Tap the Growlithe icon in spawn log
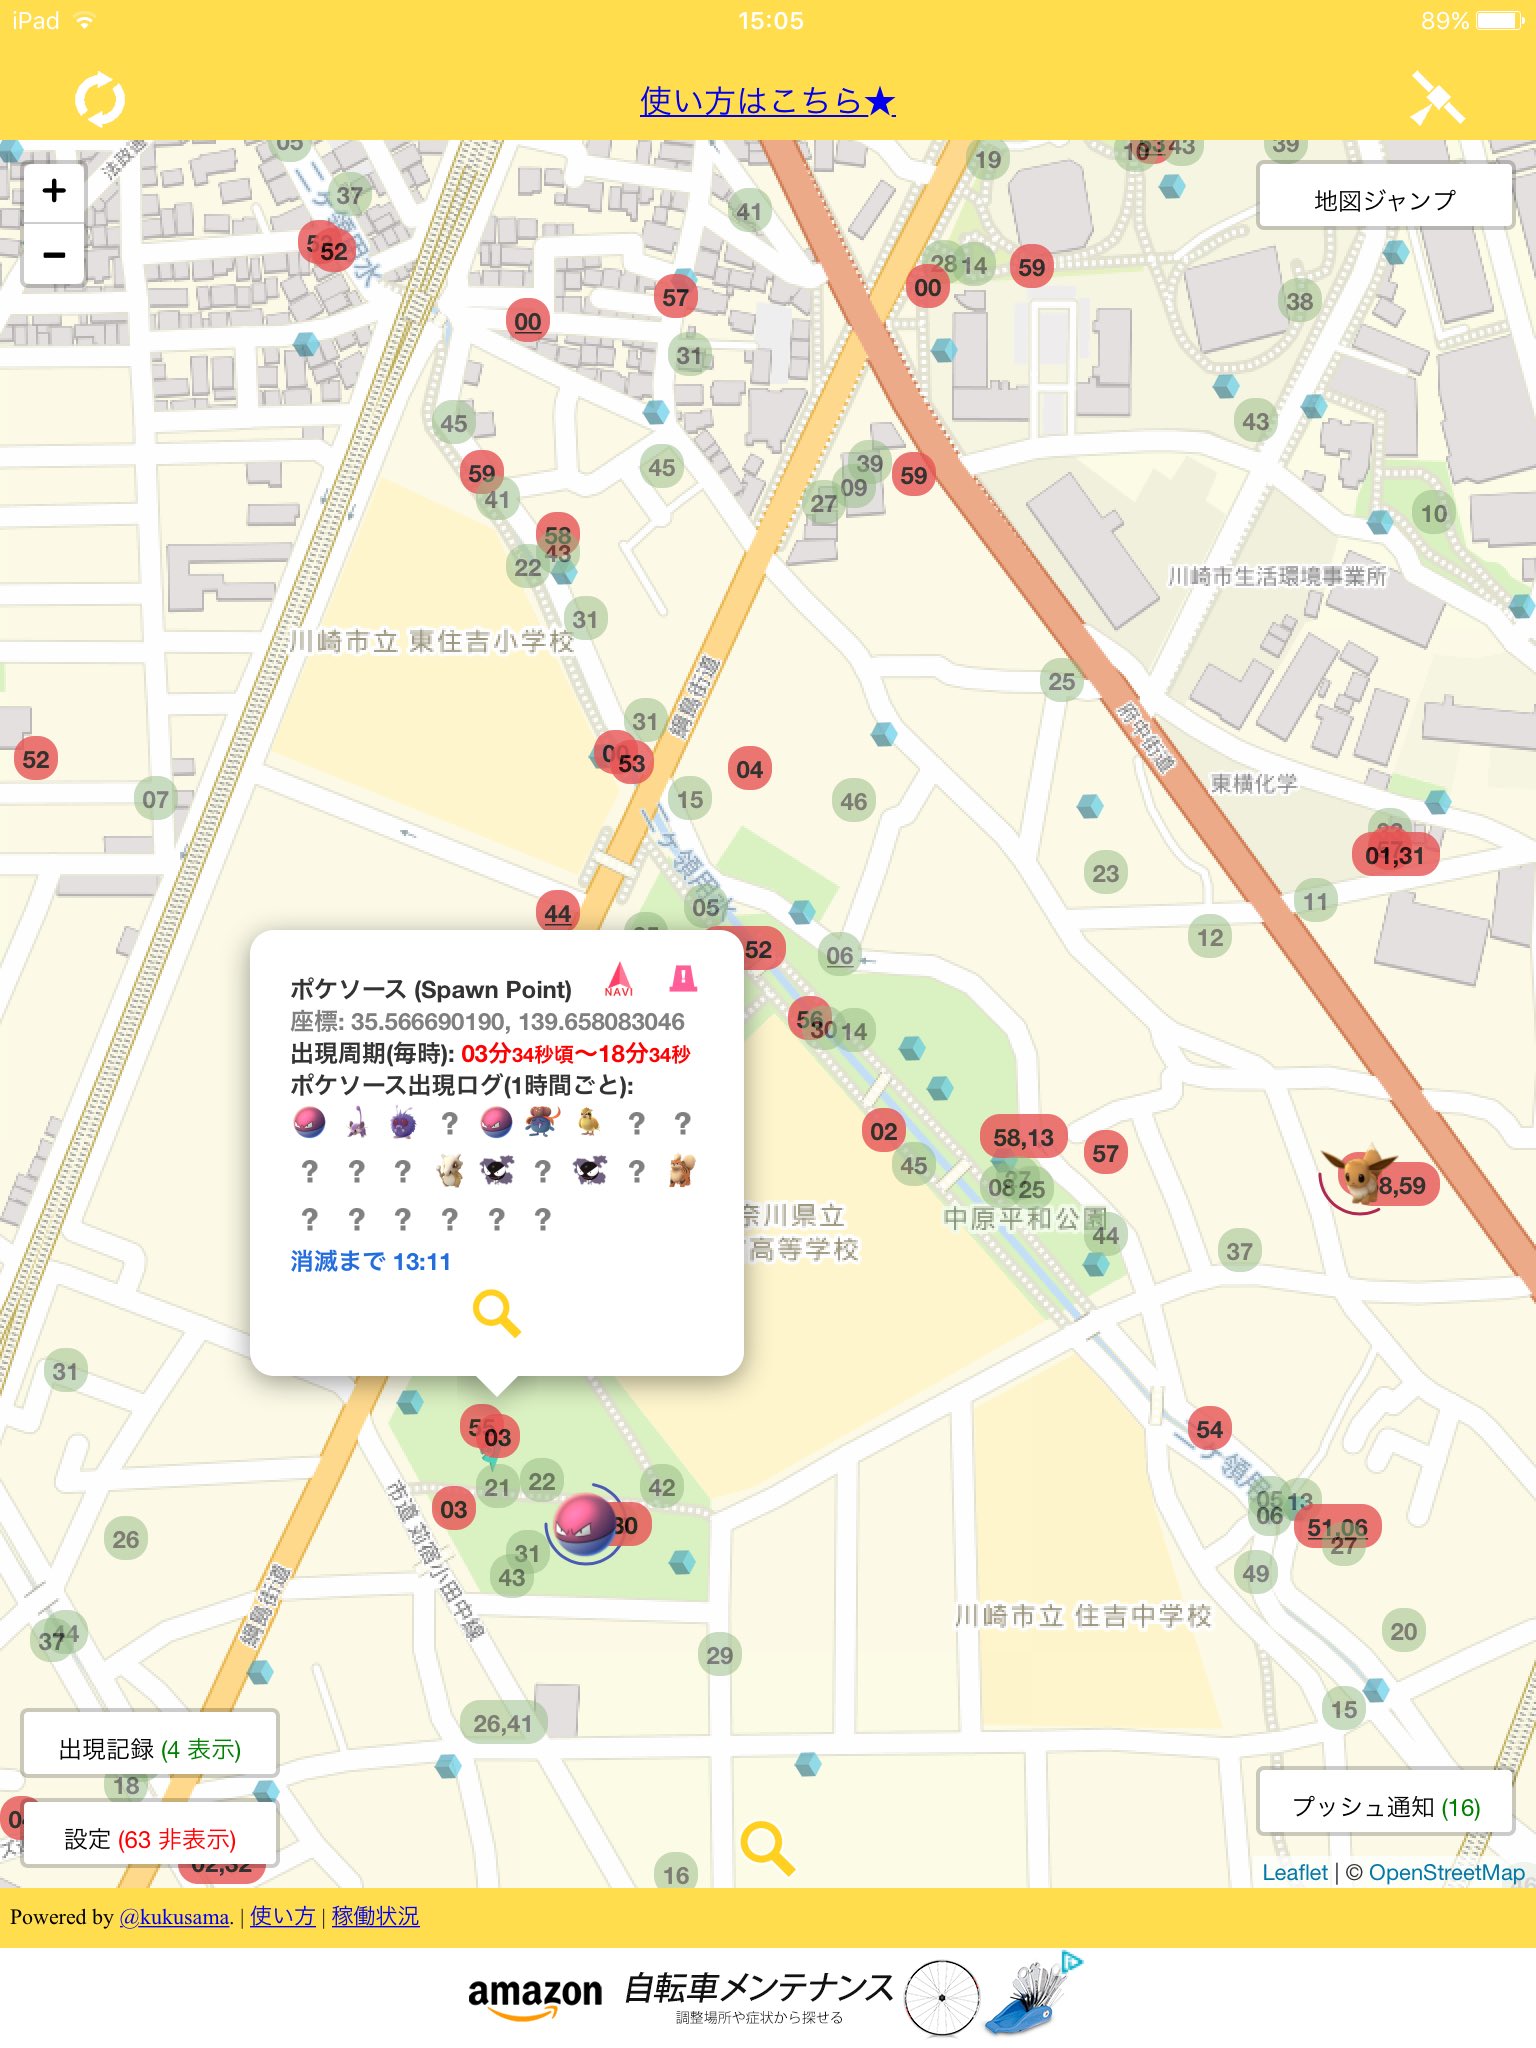This screenshot has width=1536, height=2048. (682, 1170)
